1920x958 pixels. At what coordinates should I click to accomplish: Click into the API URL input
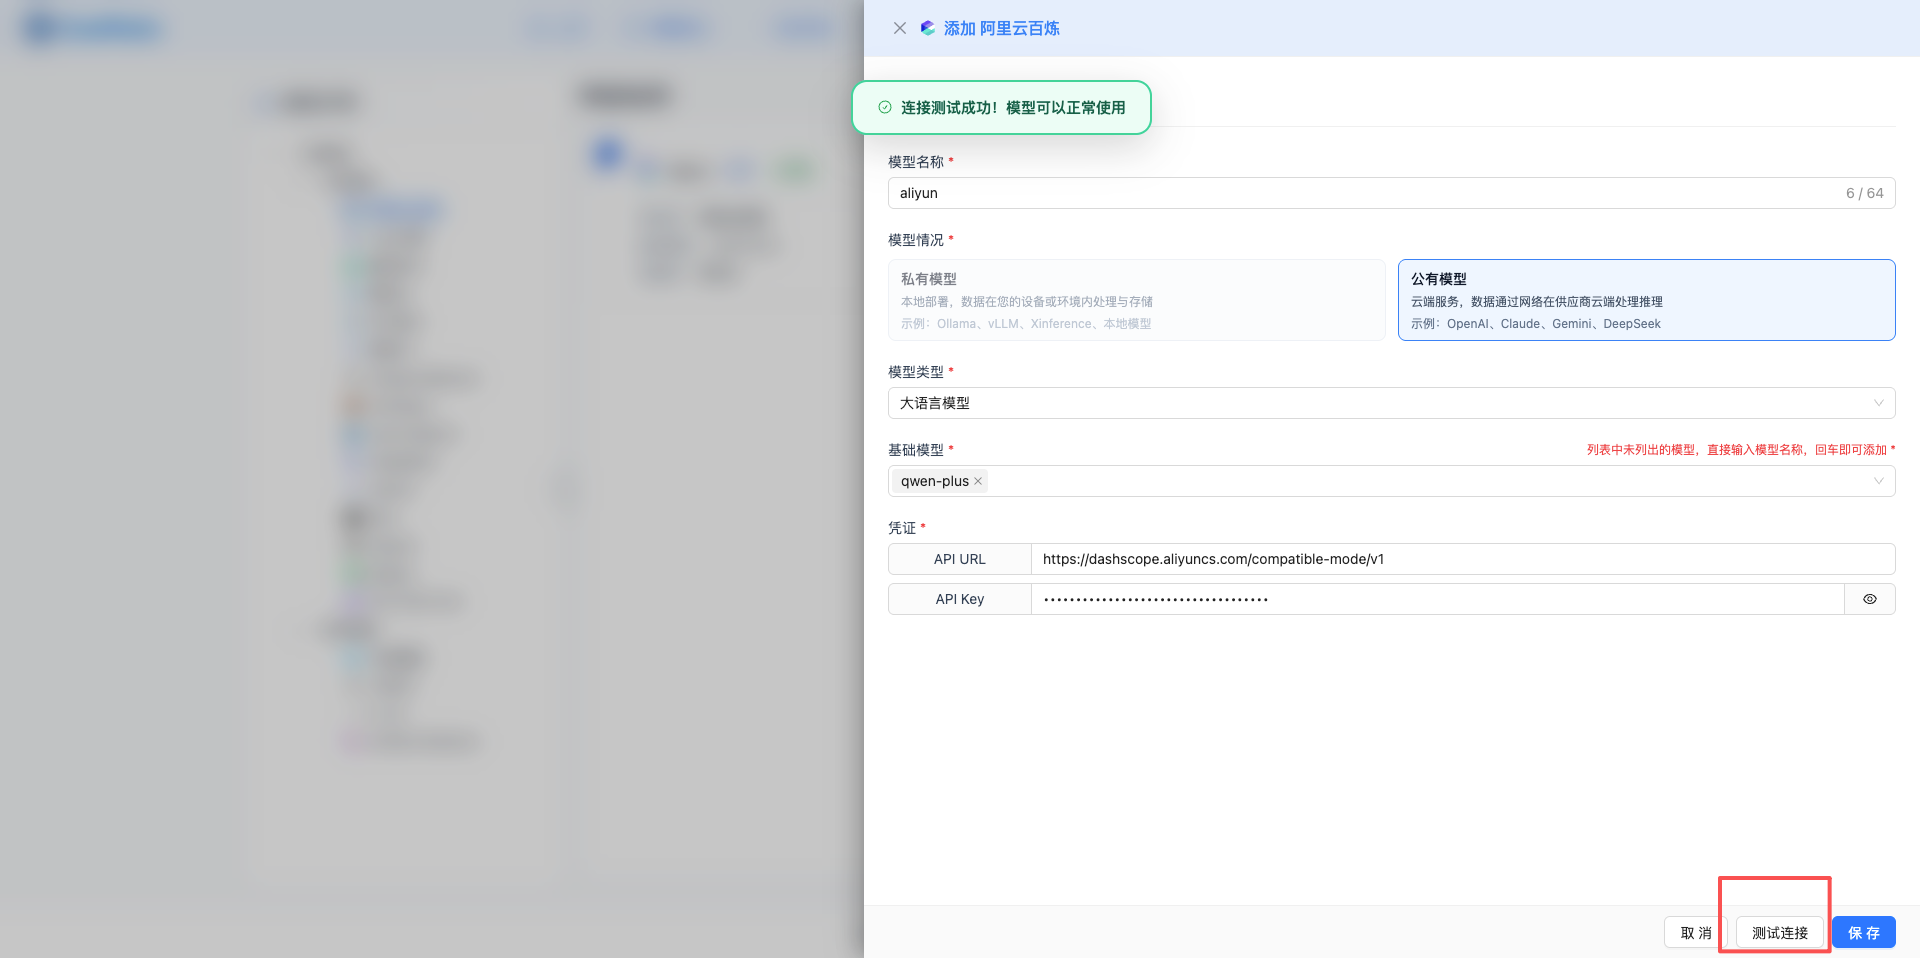[x=1460, y=559]
